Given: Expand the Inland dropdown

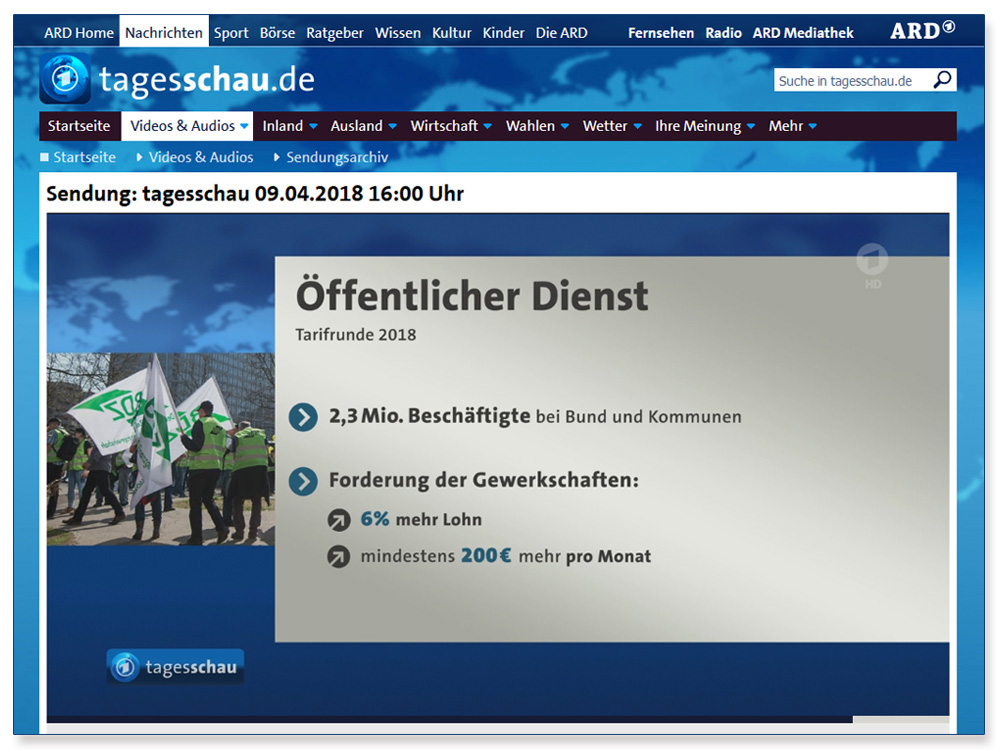Looking at the screenshot, I should 313,126.
